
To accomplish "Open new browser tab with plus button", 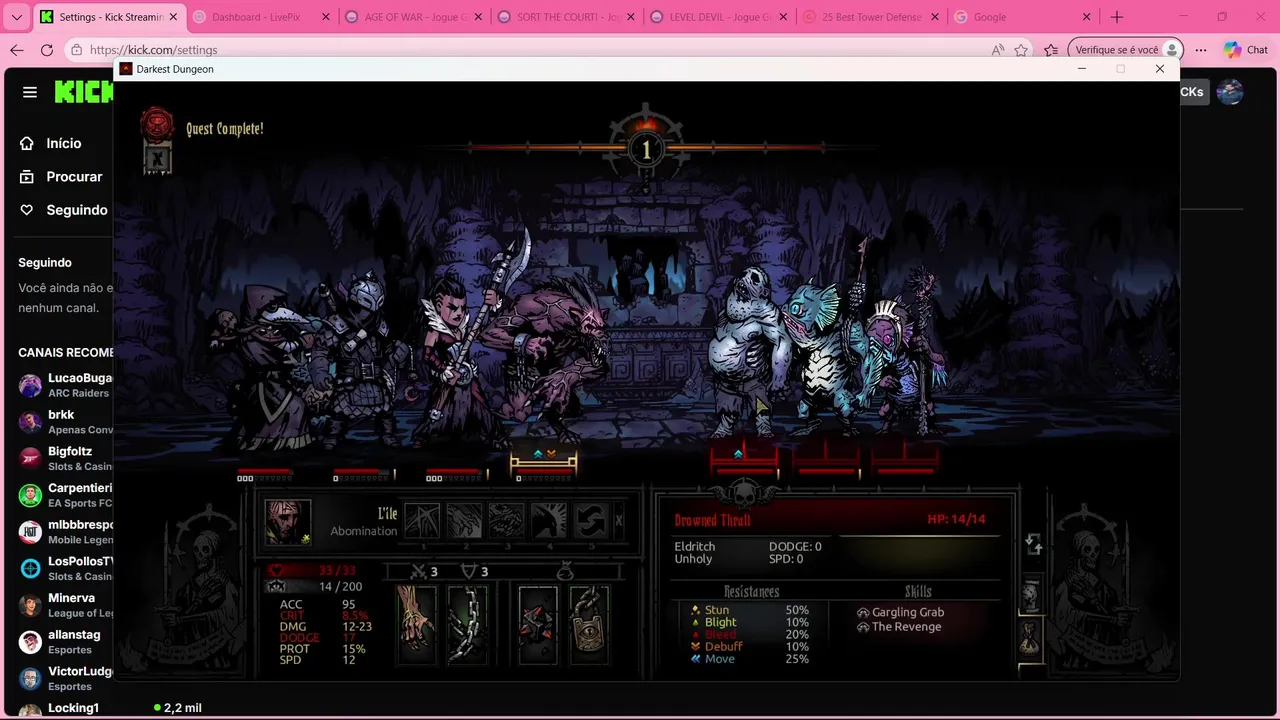I will [1117, 17].
